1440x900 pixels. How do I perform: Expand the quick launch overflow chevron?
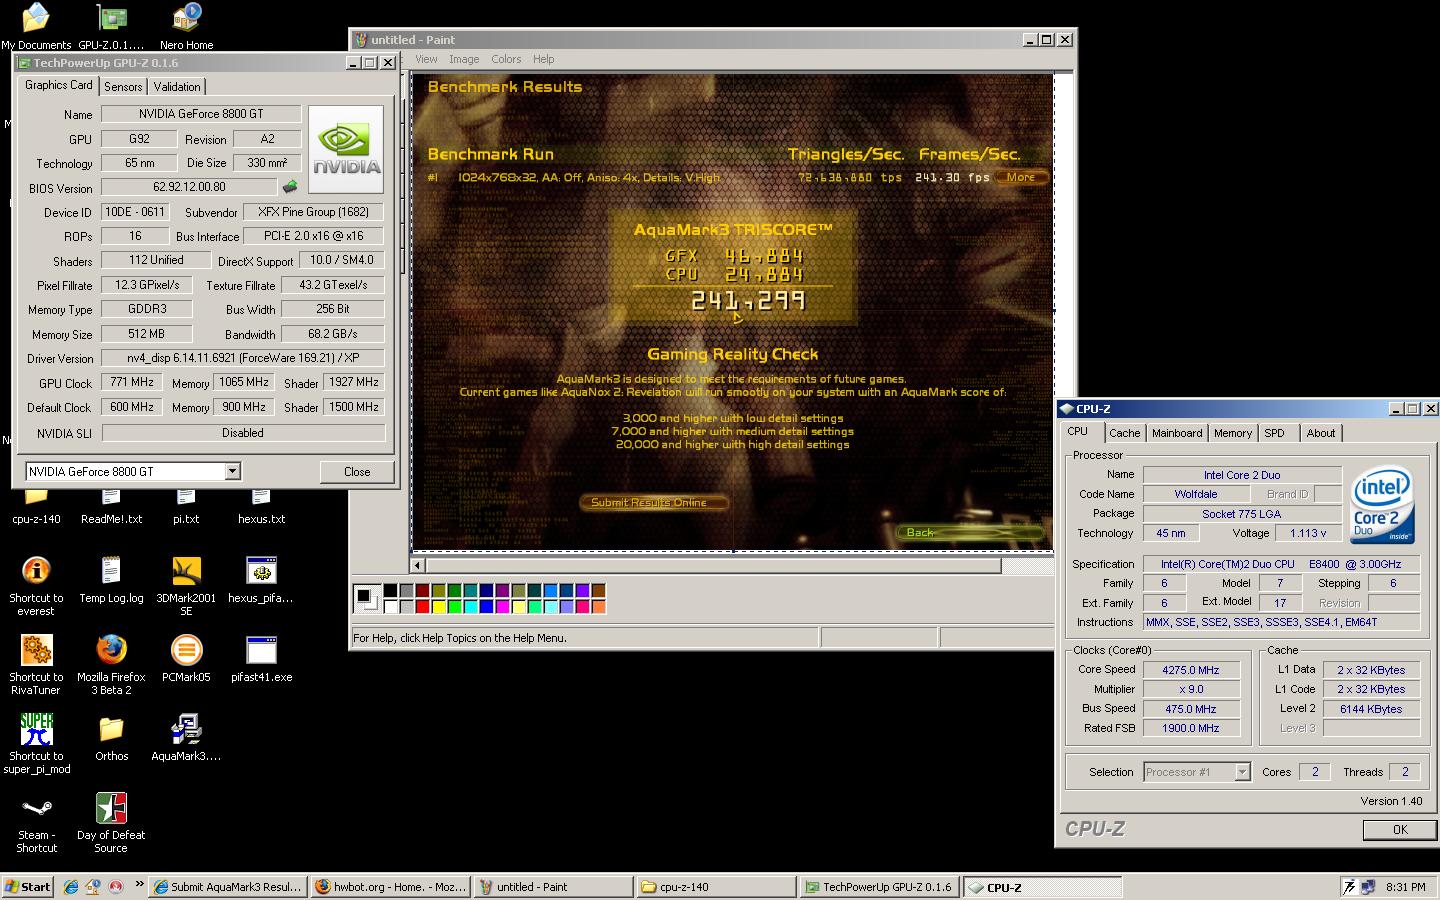pyautogui.click(x=139, y=886)
